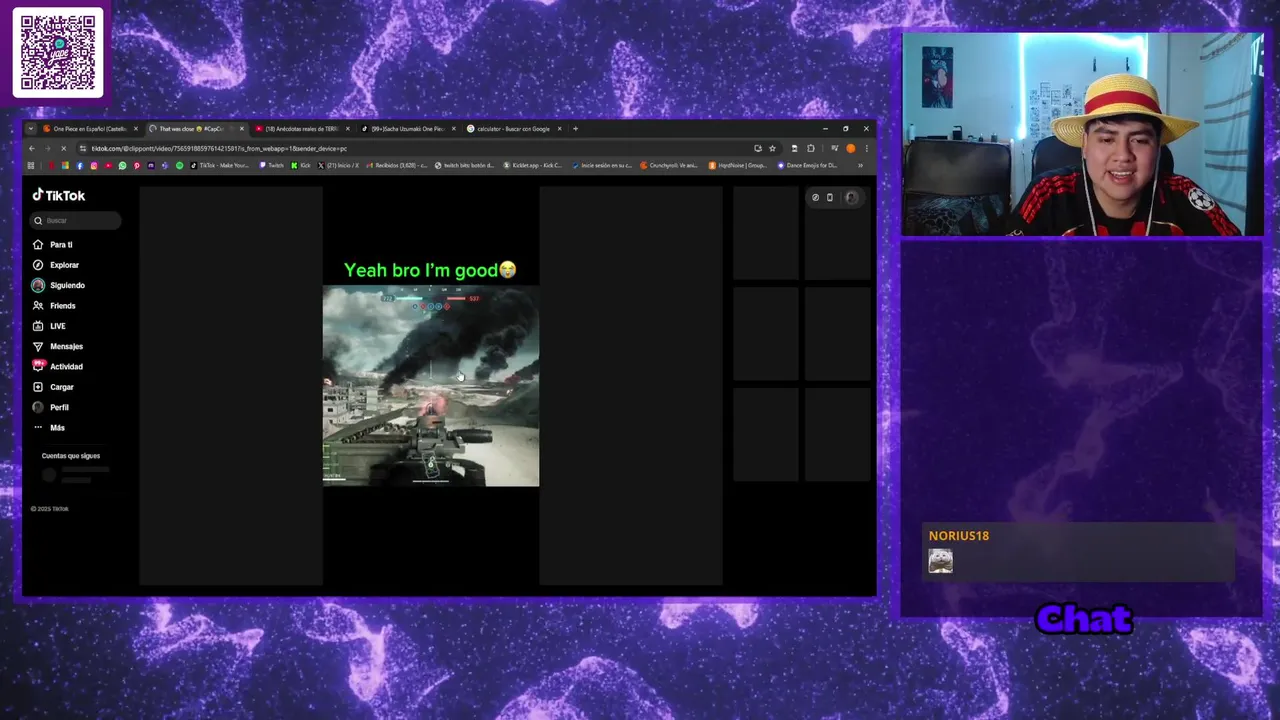Open the Pinterest bookmark icon

137,165
